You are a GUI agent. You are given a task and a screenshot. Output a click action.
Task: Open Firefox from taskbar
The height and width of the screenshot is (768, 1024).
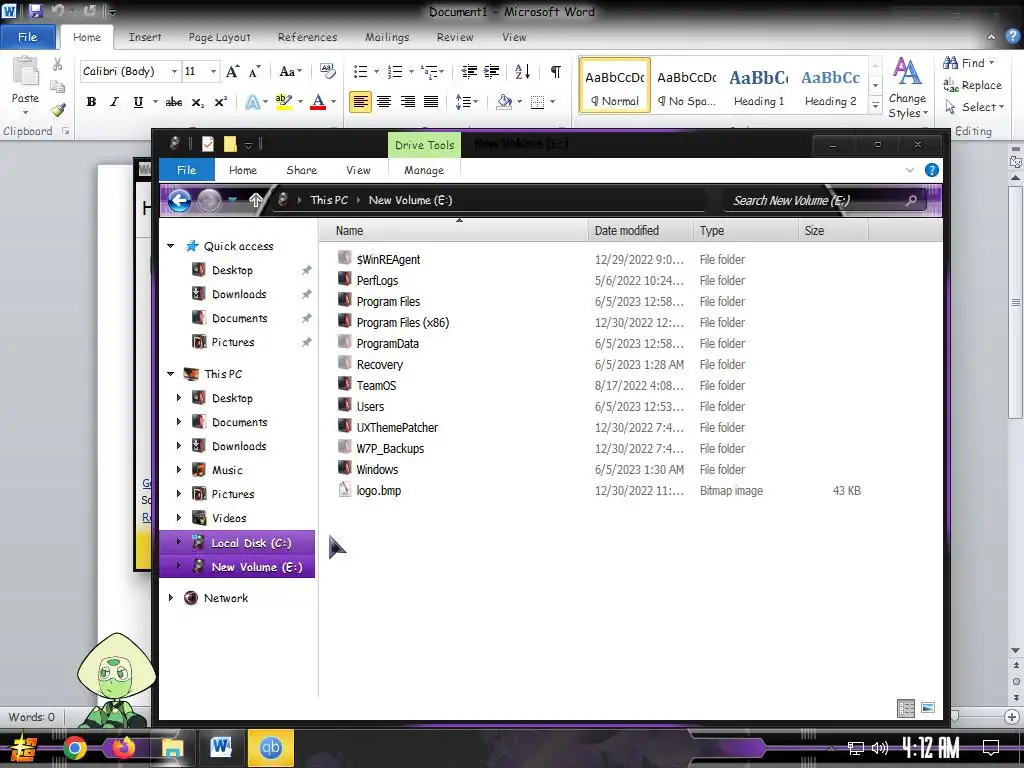point(123,748)
